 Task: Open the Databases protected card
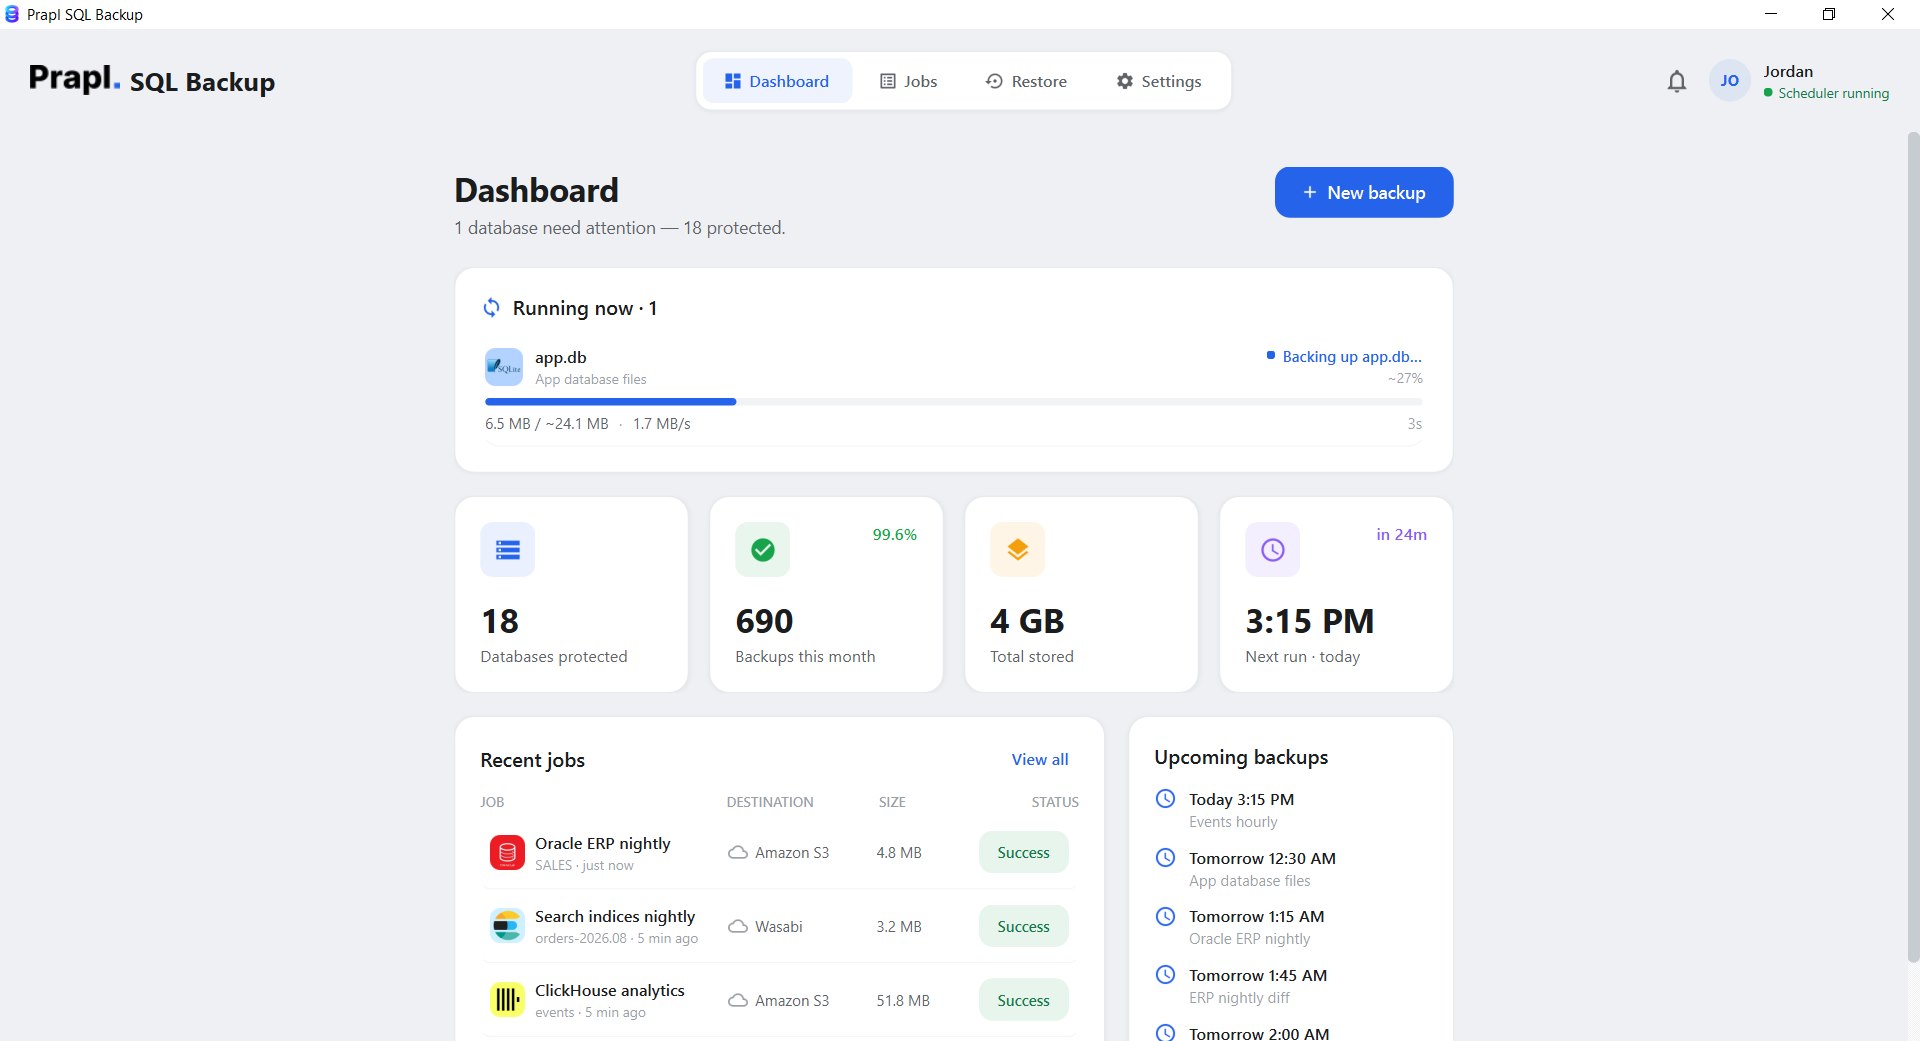(571, 594)
